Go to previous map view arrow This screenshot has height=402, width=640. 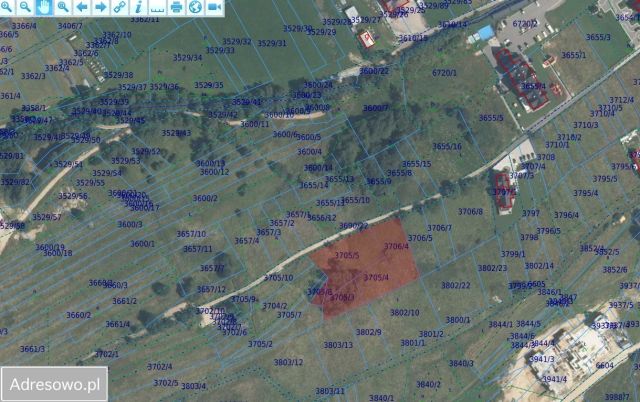82,7
